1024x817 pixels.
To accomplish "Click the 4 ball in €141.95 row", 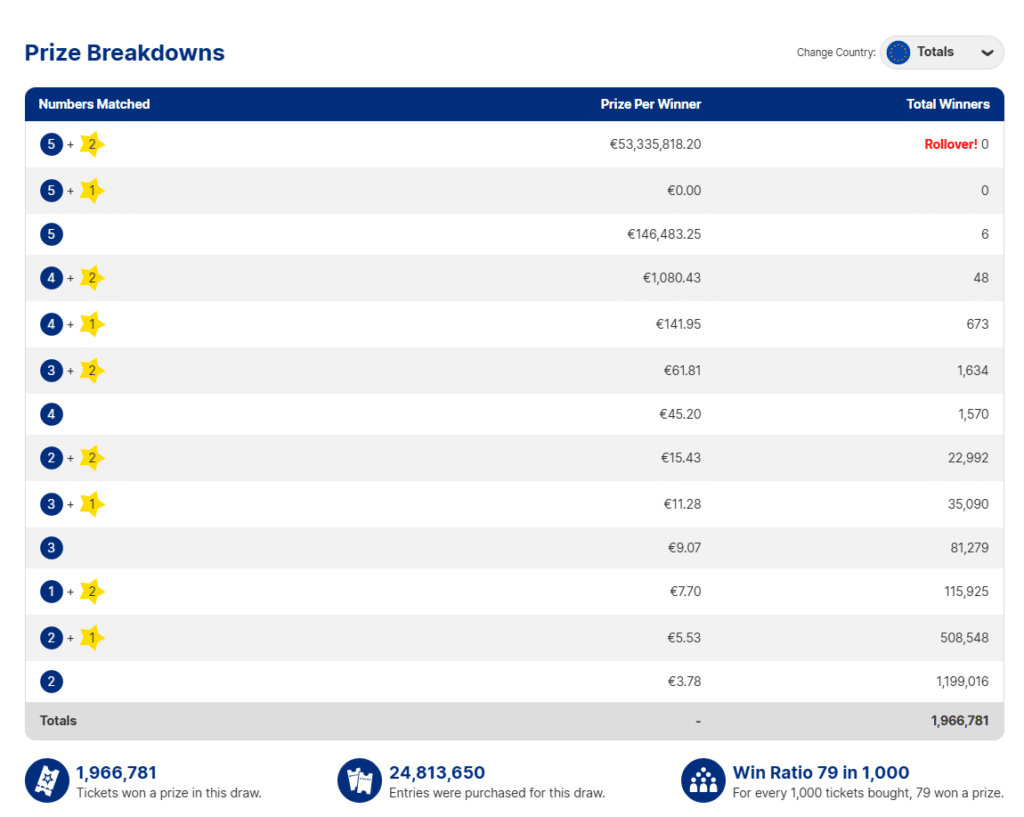I will 52,325.
